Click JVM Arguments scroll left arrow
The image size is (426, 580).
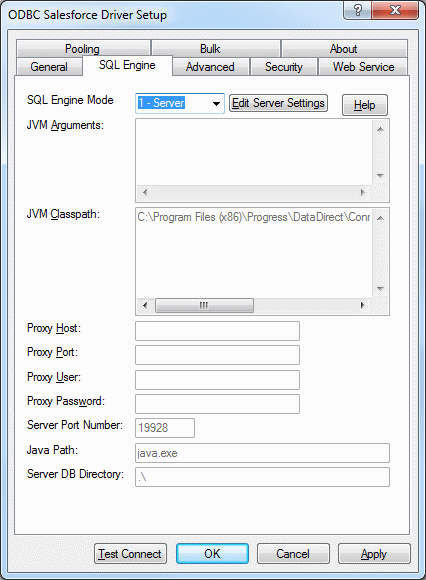pyautogui.click(x=145, y=192)
